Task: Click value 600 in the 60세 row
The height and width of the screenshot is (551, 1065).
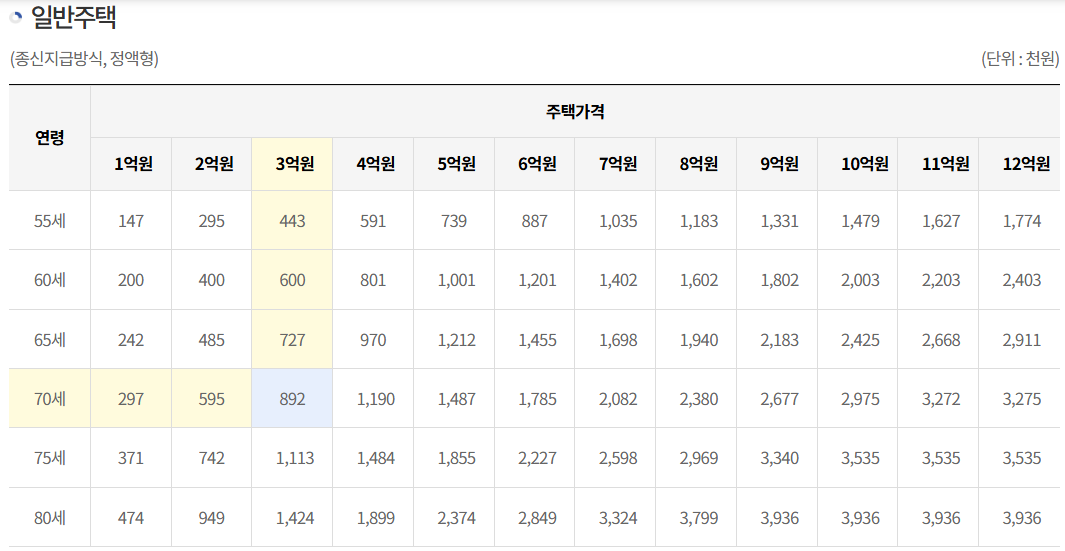Action: click(x=292, y=280)
